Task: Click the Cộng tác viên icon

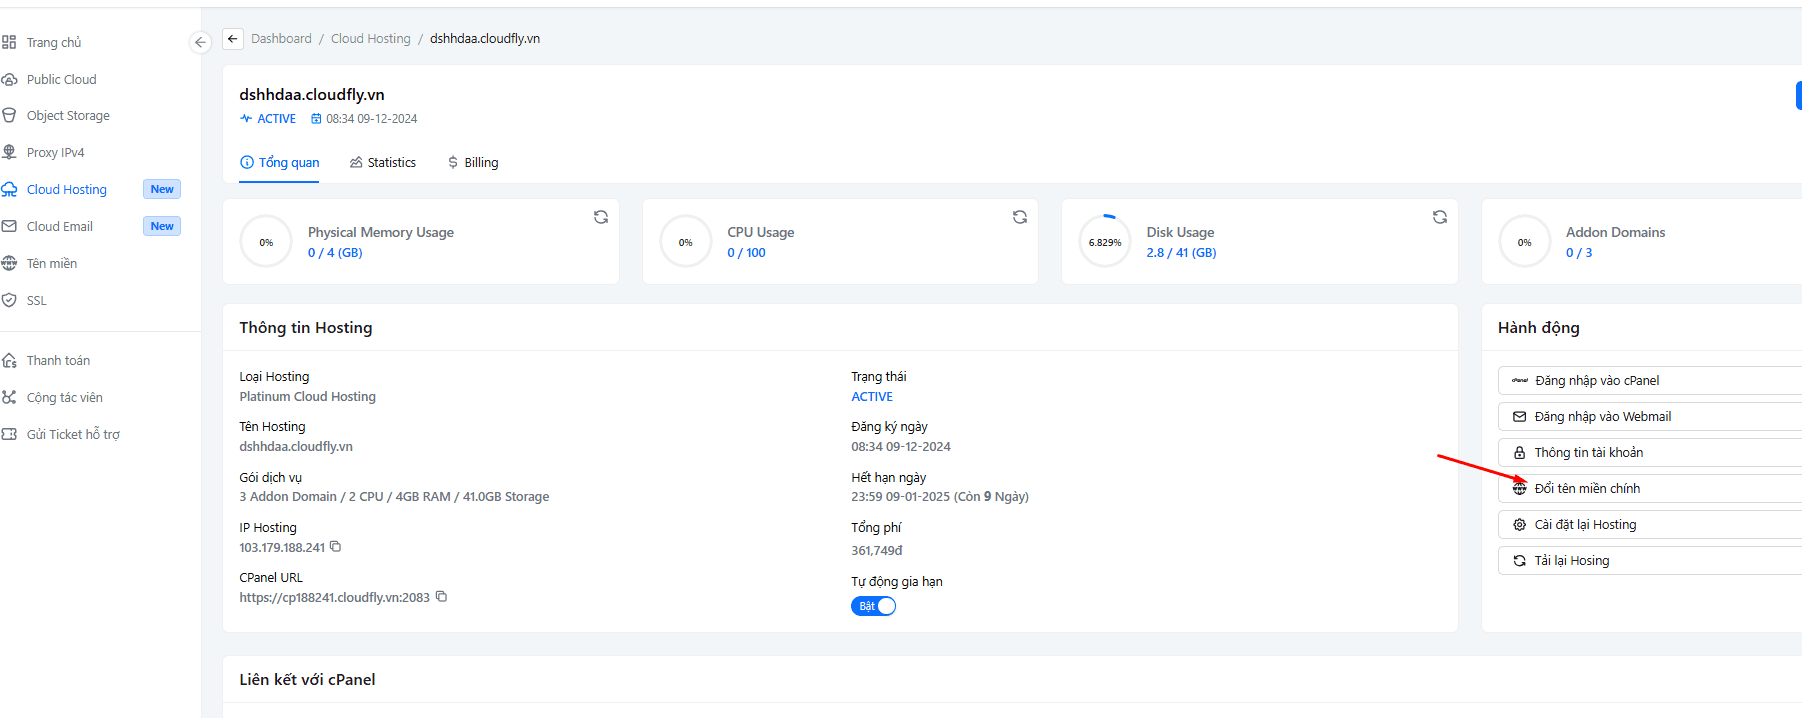Action: click(9, 397)
